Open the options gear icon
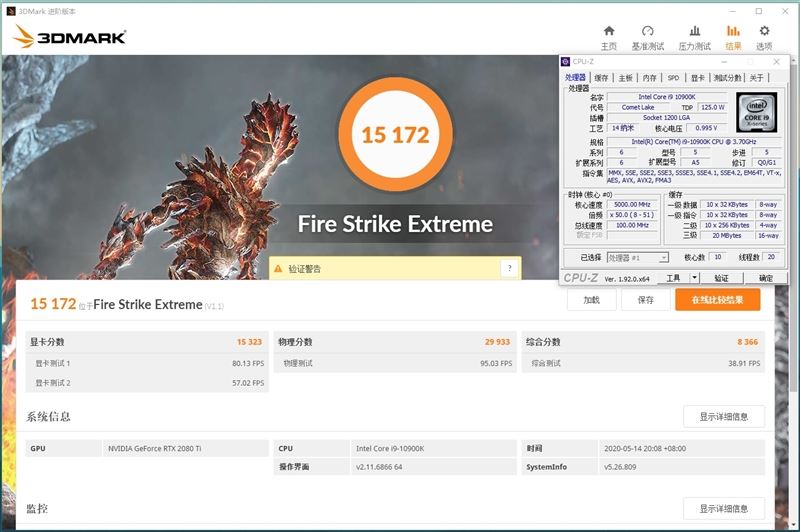800x532 pixels. (764, 31)
